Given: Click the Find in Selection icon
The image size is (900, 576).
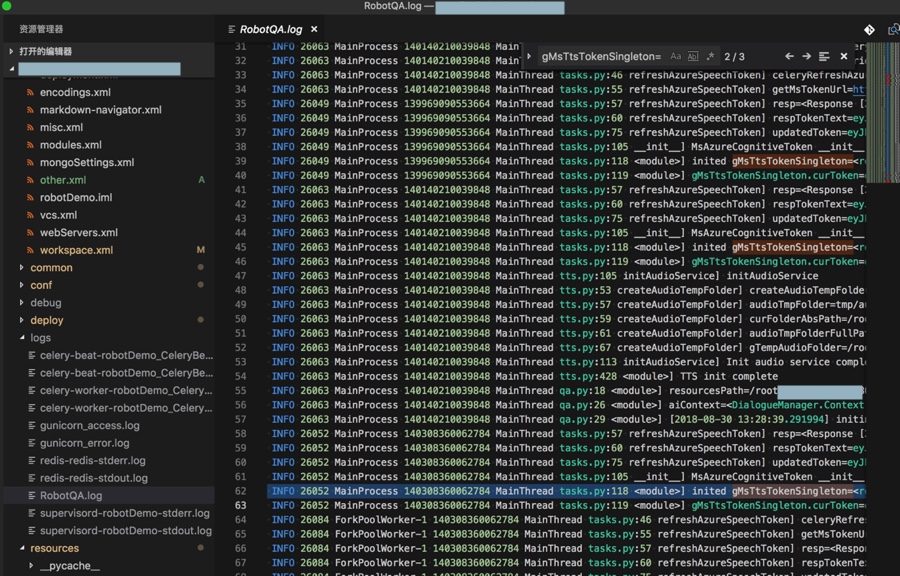Looking at the screenshot, I should tap(824, 57).
